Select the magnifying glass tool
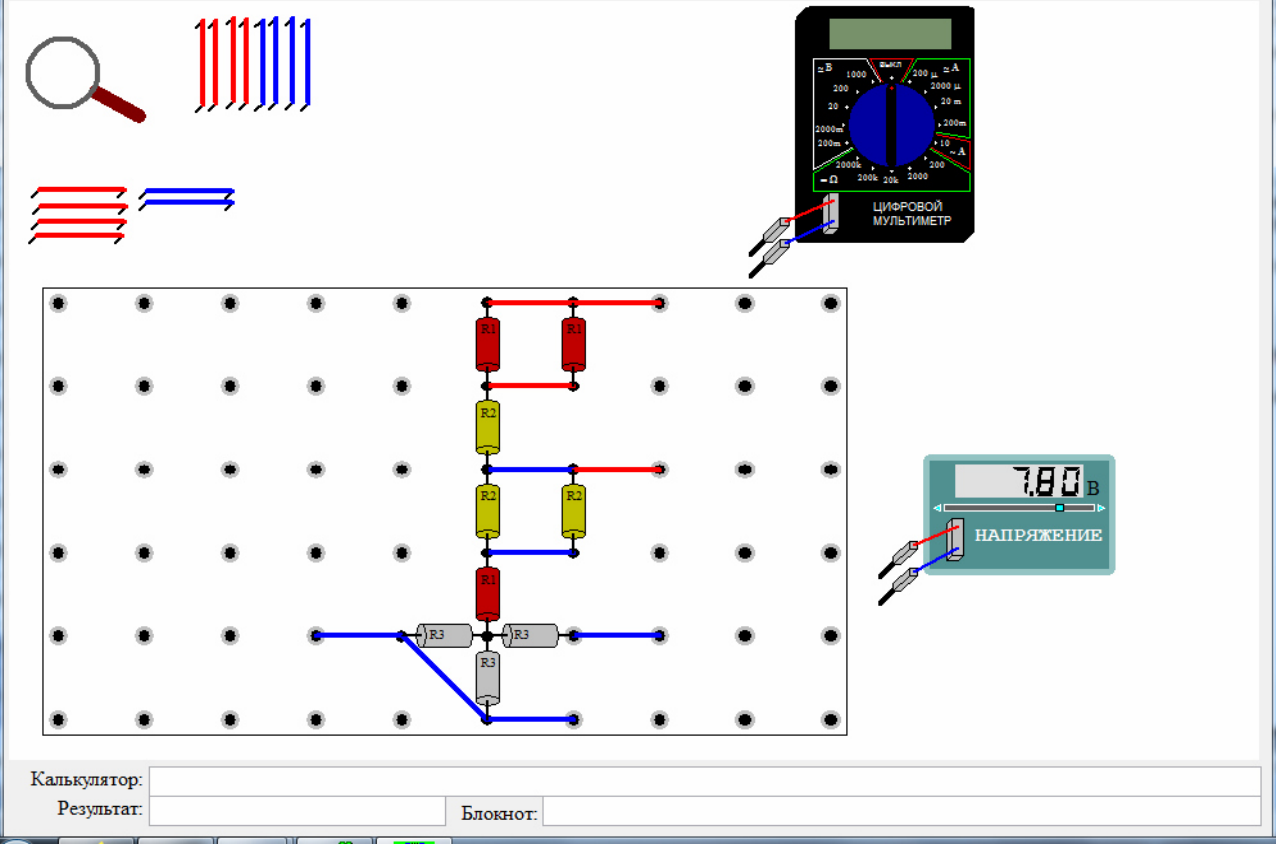 coord(84,78)
